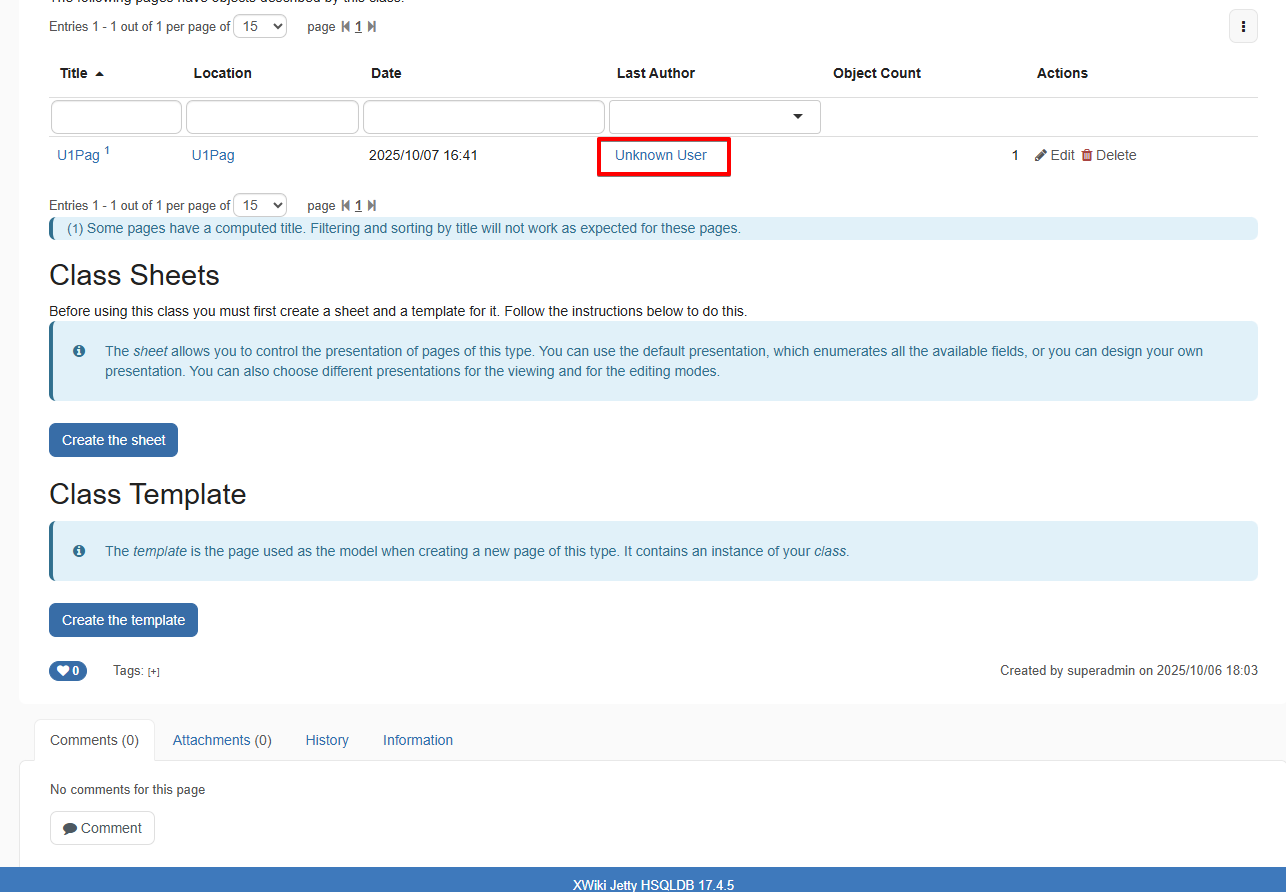
Task: Go to last page in bottom pagination
Action: pos(372,206)
